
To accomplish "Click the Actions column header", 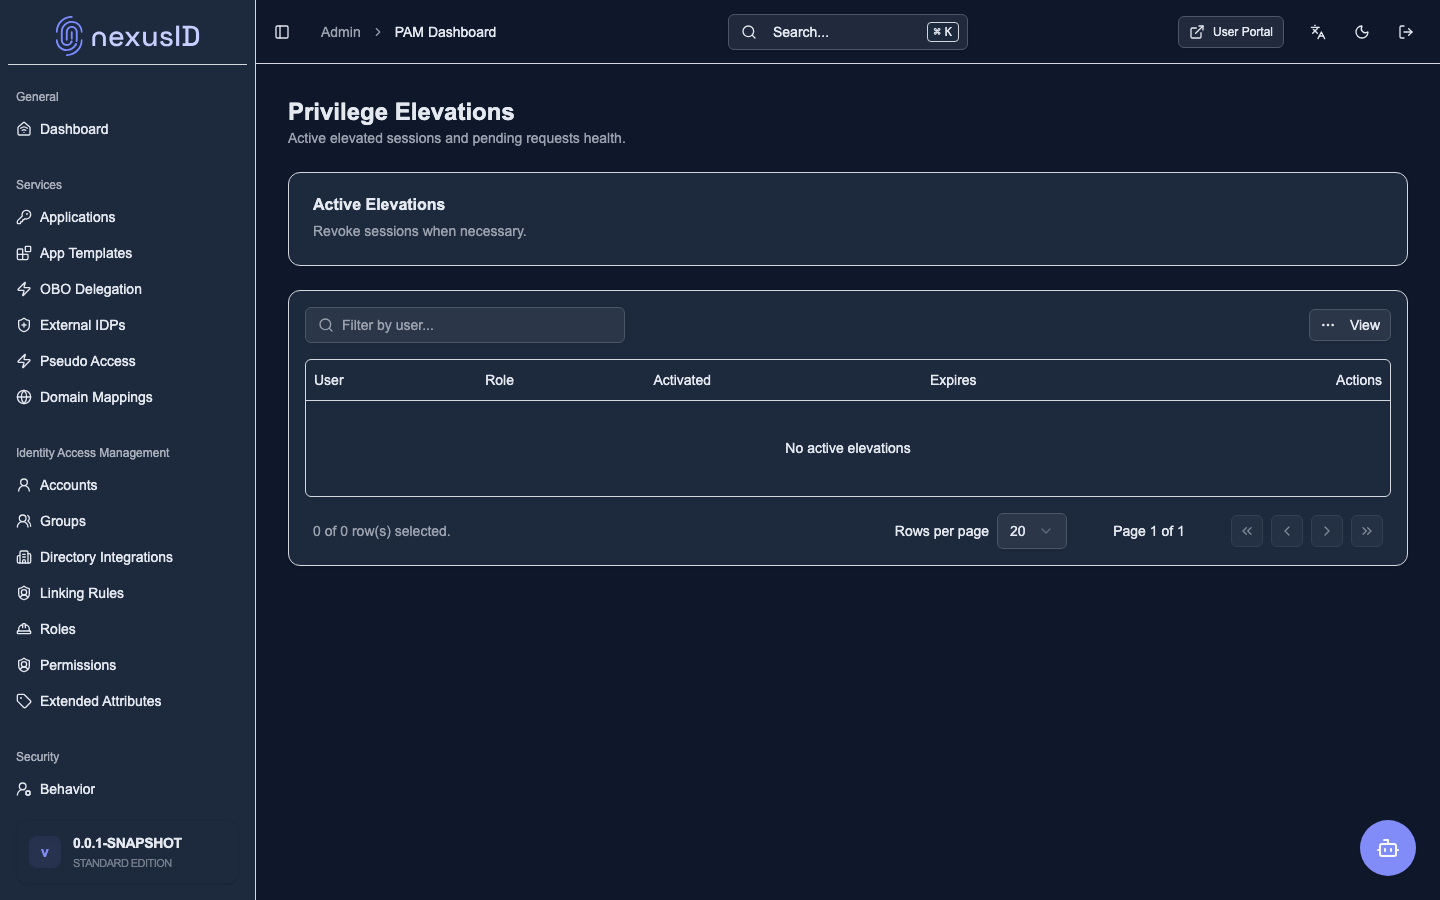I will click(1358, 380).
